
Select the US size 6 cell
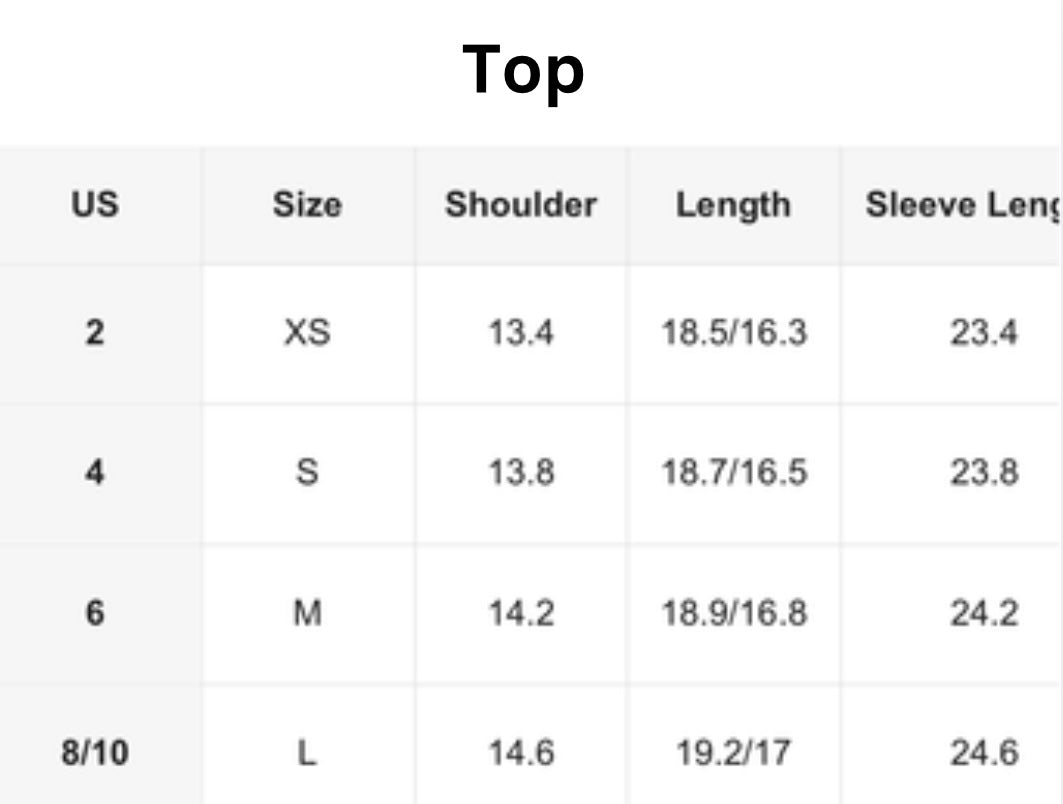94,613
